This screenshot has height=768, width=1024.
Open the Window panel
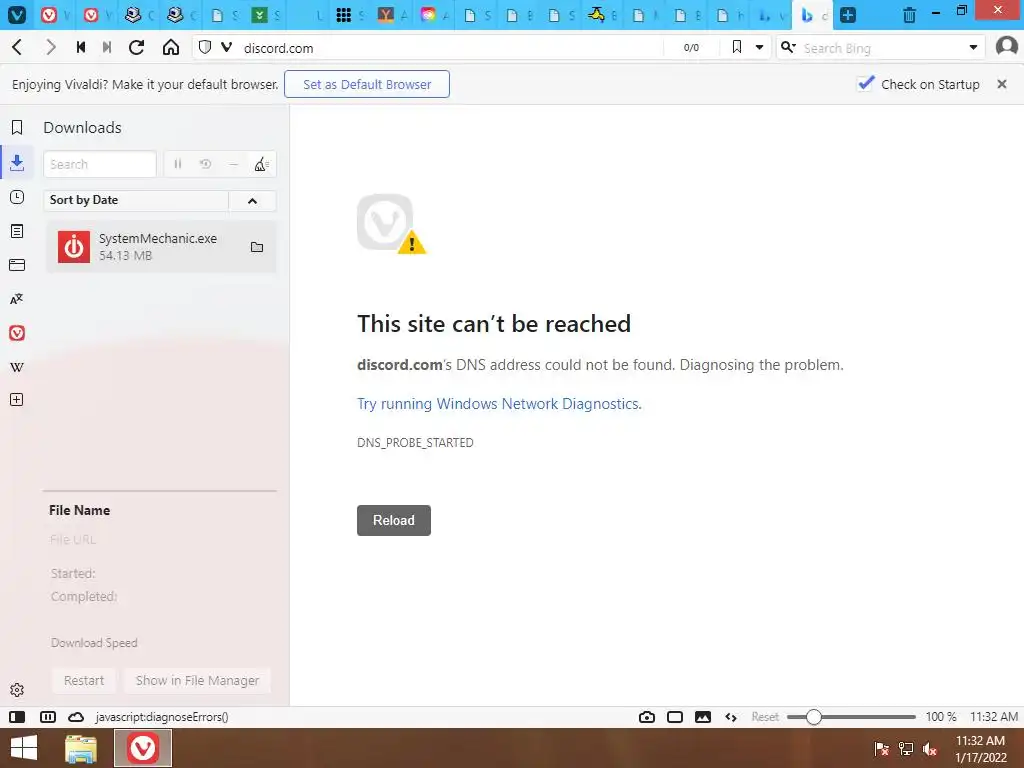coord(17,265)
